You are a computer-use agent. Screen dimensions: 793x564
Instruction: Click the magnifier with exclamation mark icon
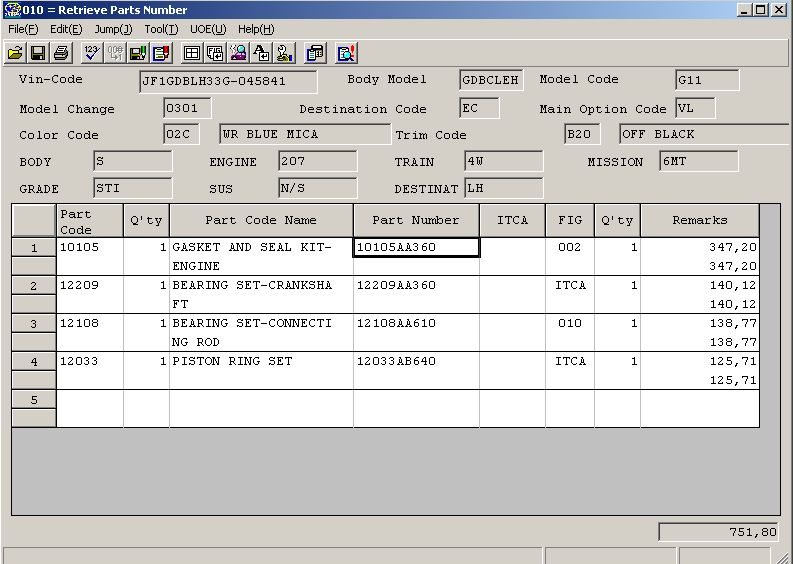coord(346,53)
